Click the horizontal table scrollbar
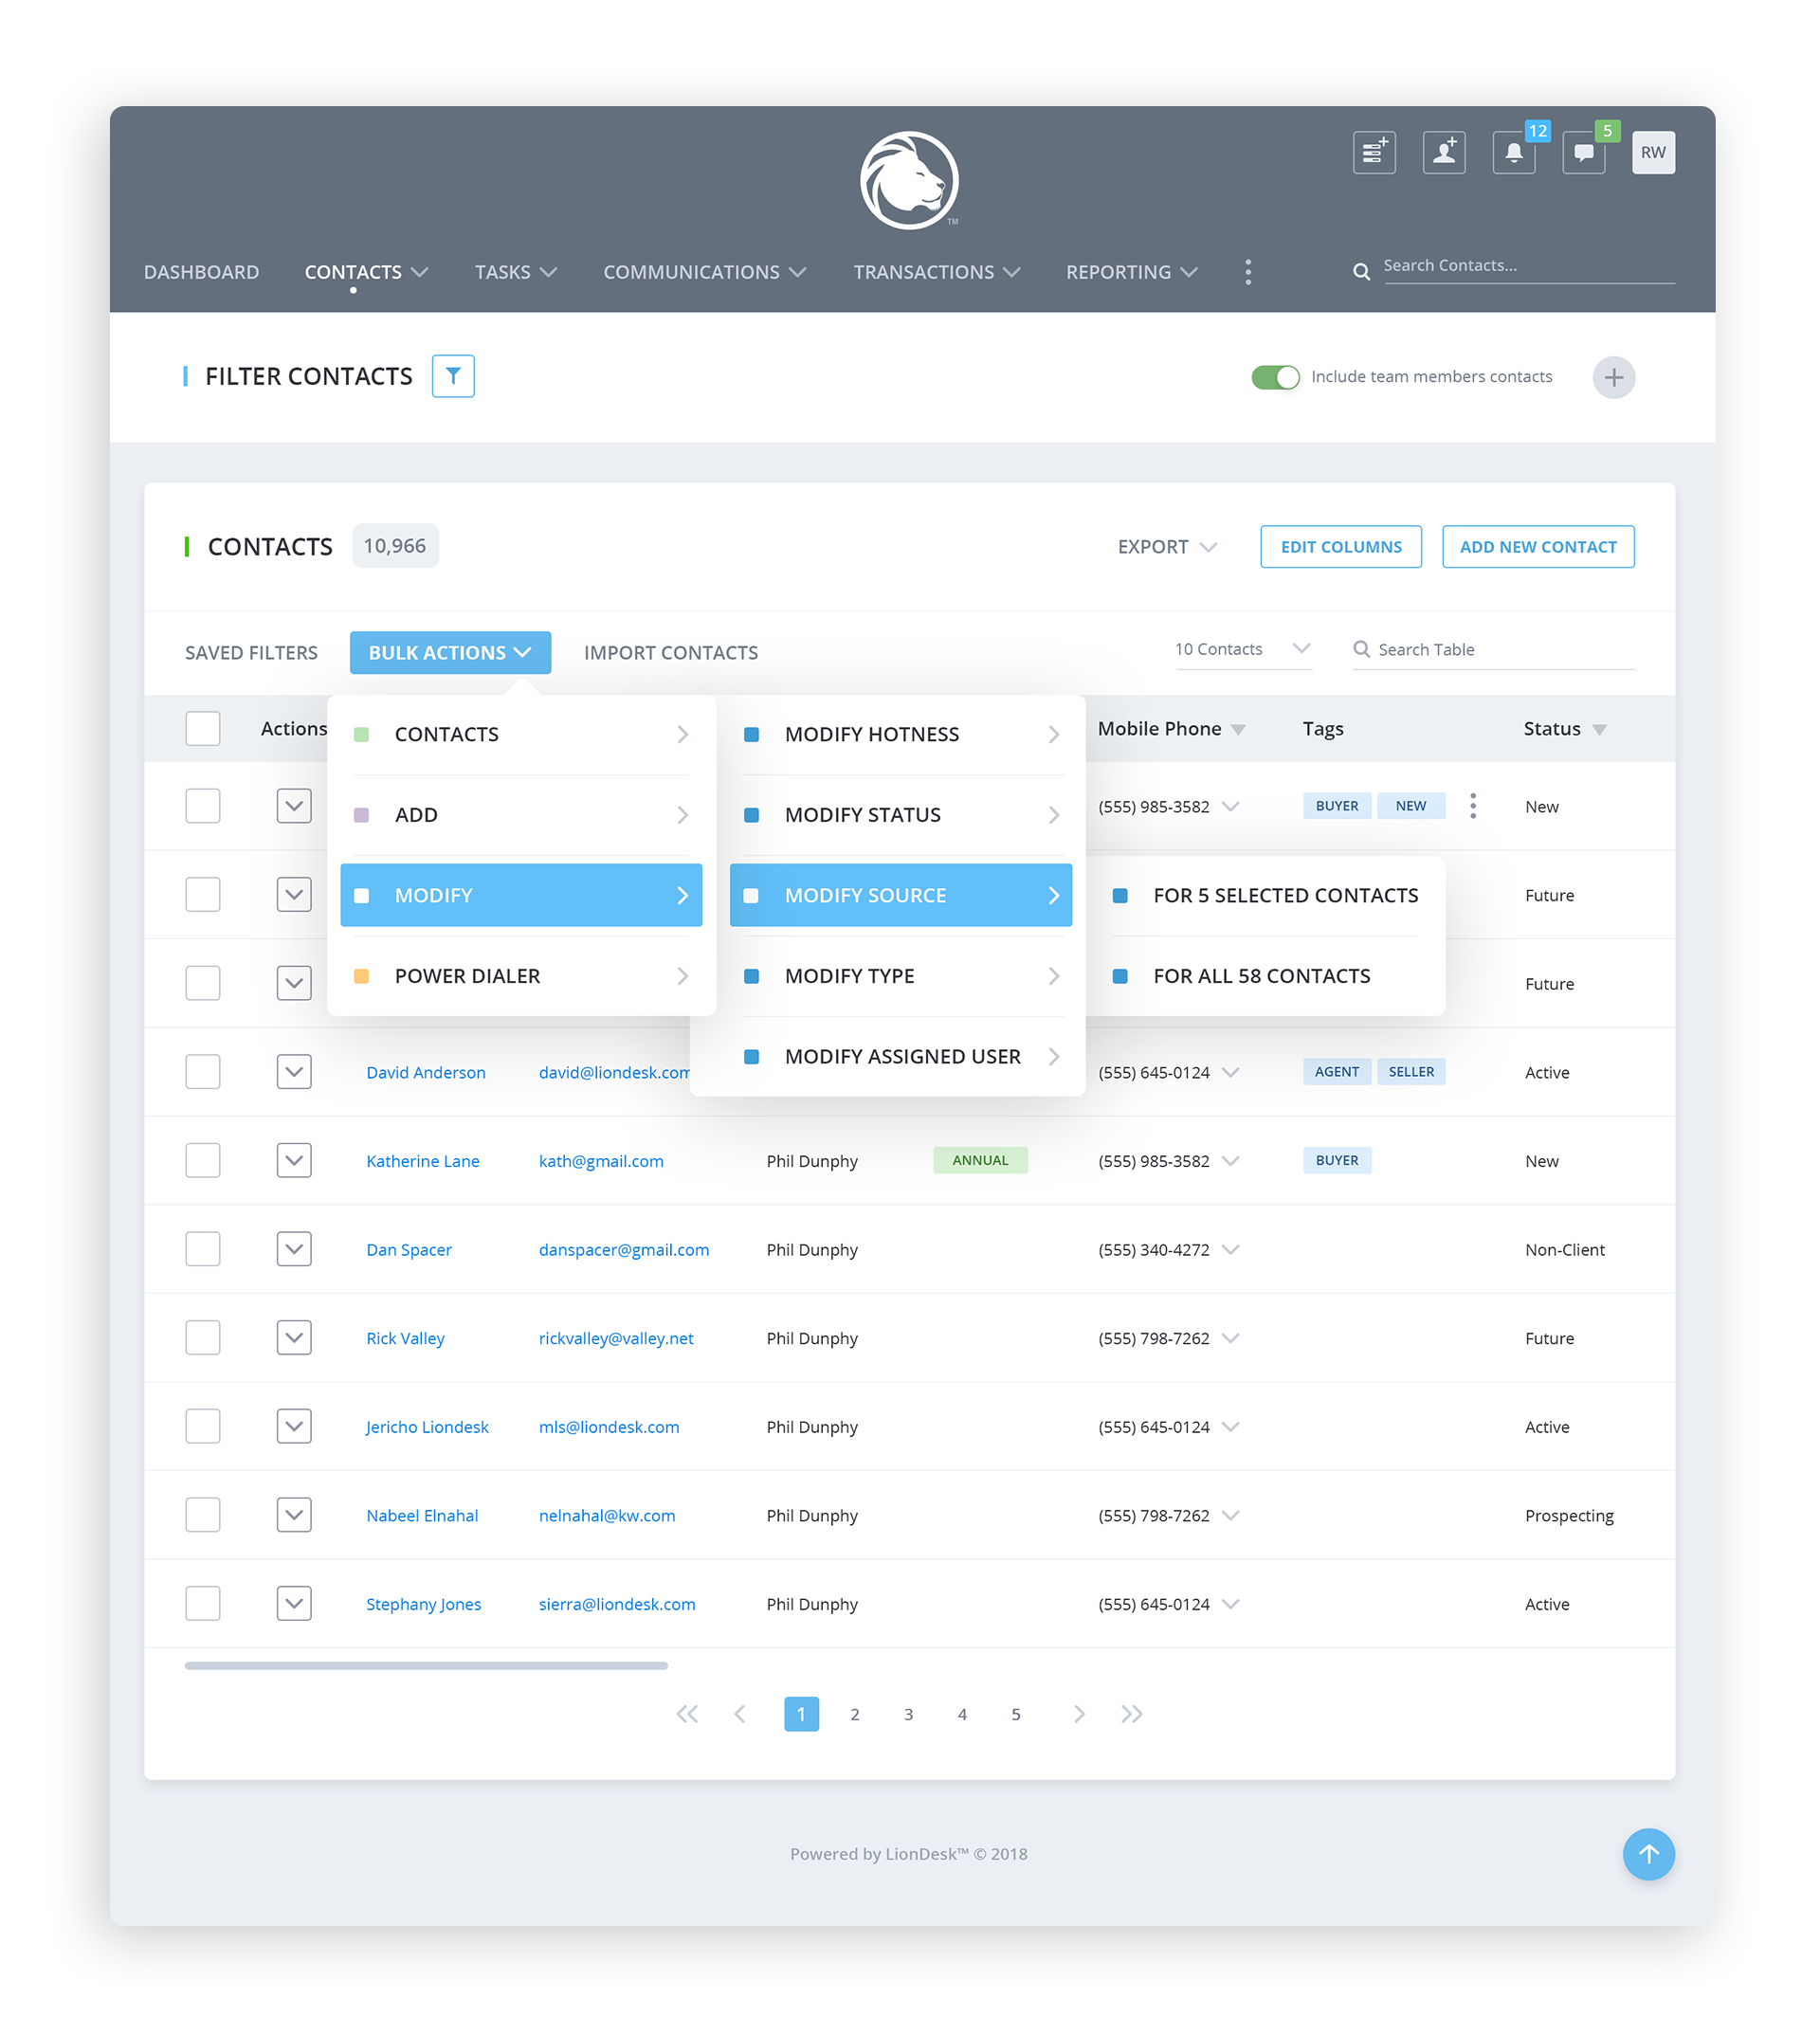1820x2035 pixels. pos(426,1665)
